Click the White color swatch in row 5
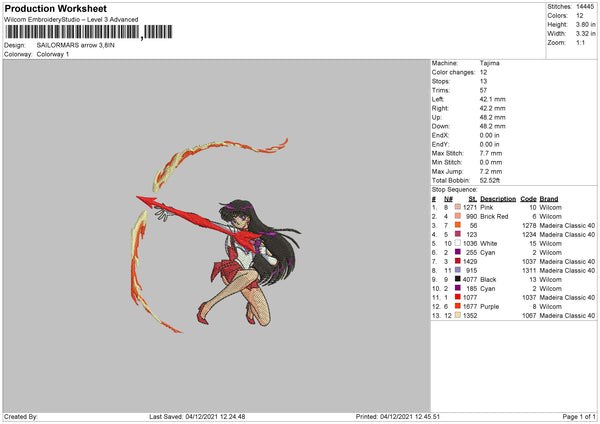The width and height of the screenshot is (600, 424). pos(458,243)
